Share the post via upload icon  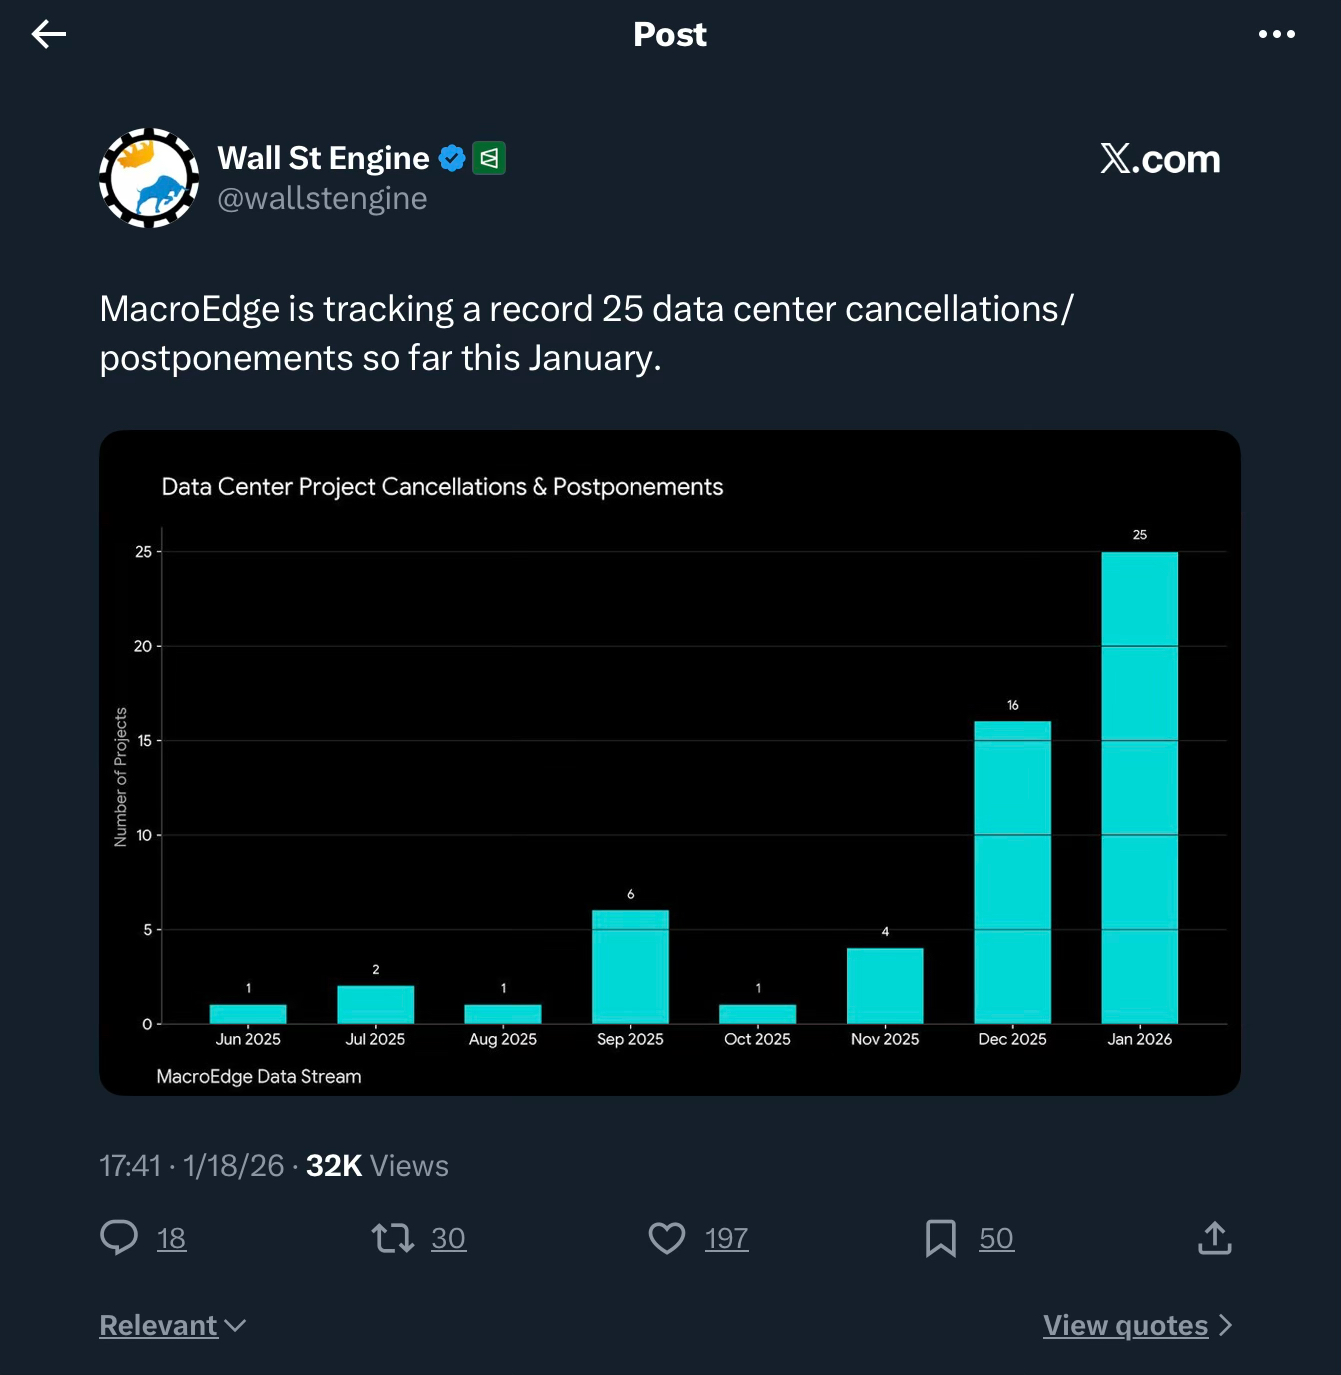coord(1214,1238)
